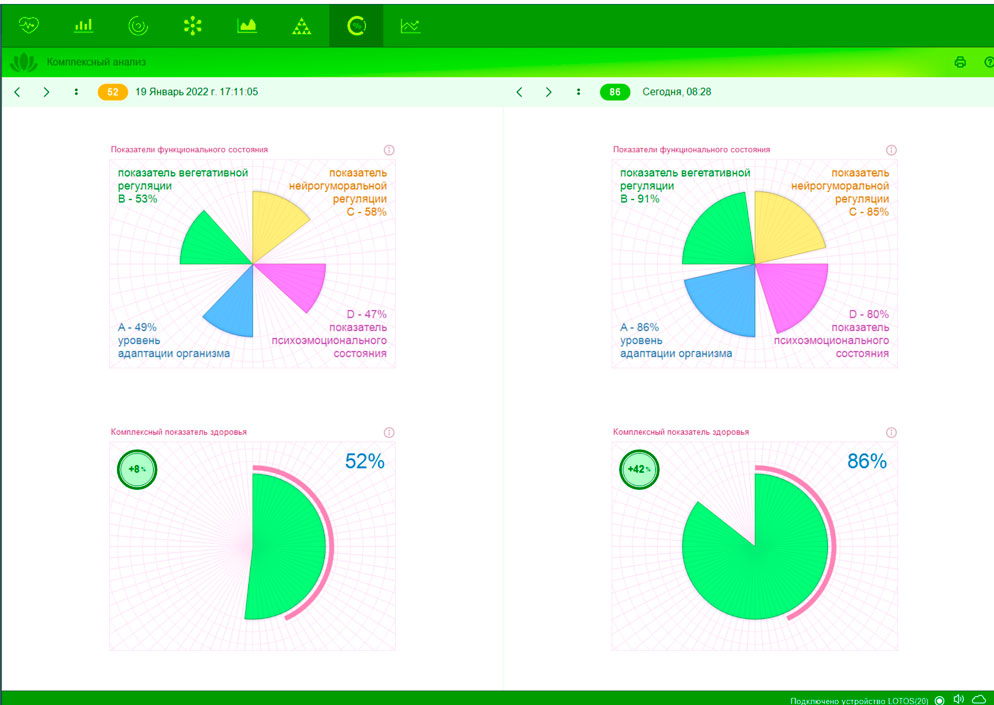The image size is (994, 705).
Task: Go to previous record in left panel
Action: (17, 92)
